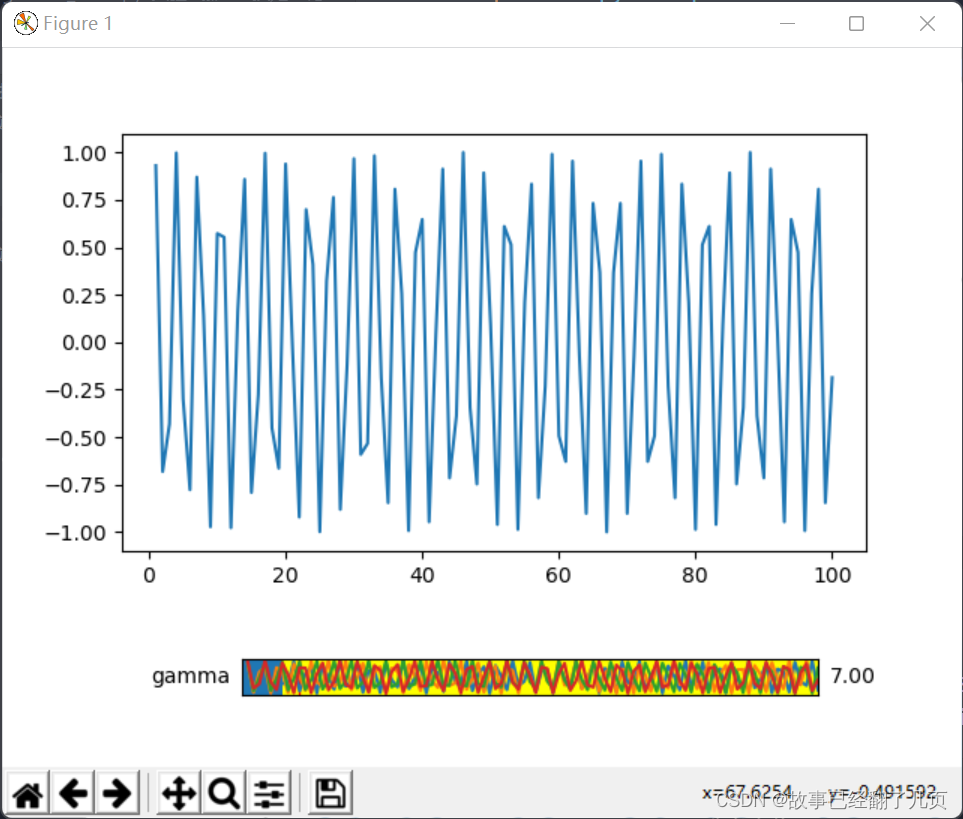Screen dimensions: 963x819
Task: Select the magnifier zoom-to-rectangle tool
Action: pyautogui.click(x=222, y=792)
